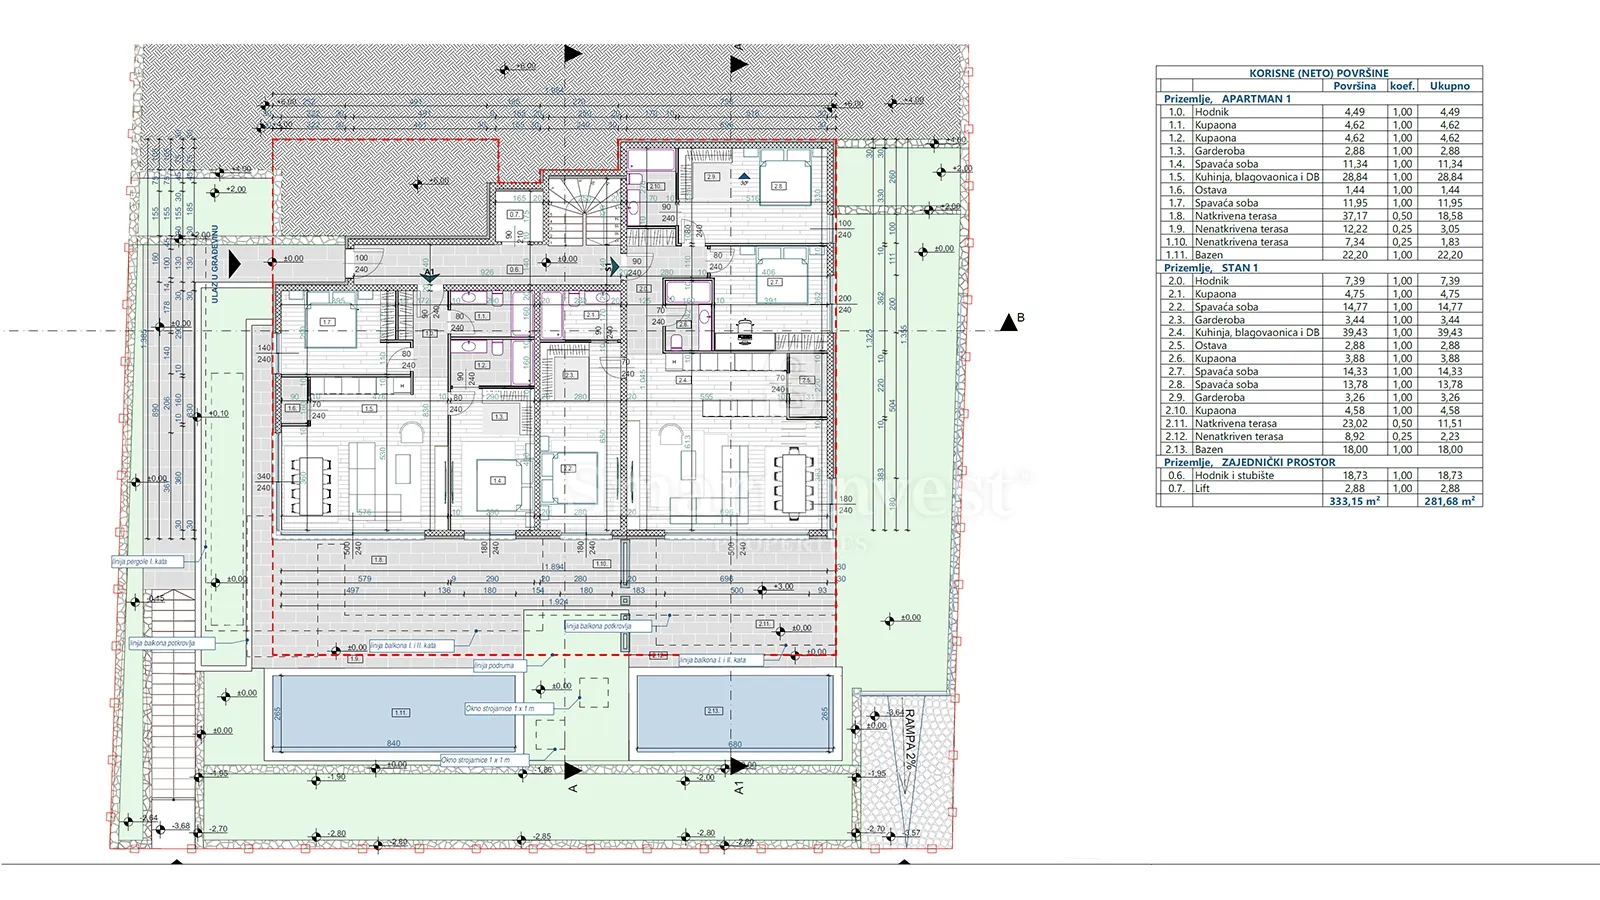Click the koef. value '0,50' in row 2.11.
Image resolution: width=1600 pixels, height=900 pixels.
1403,423
